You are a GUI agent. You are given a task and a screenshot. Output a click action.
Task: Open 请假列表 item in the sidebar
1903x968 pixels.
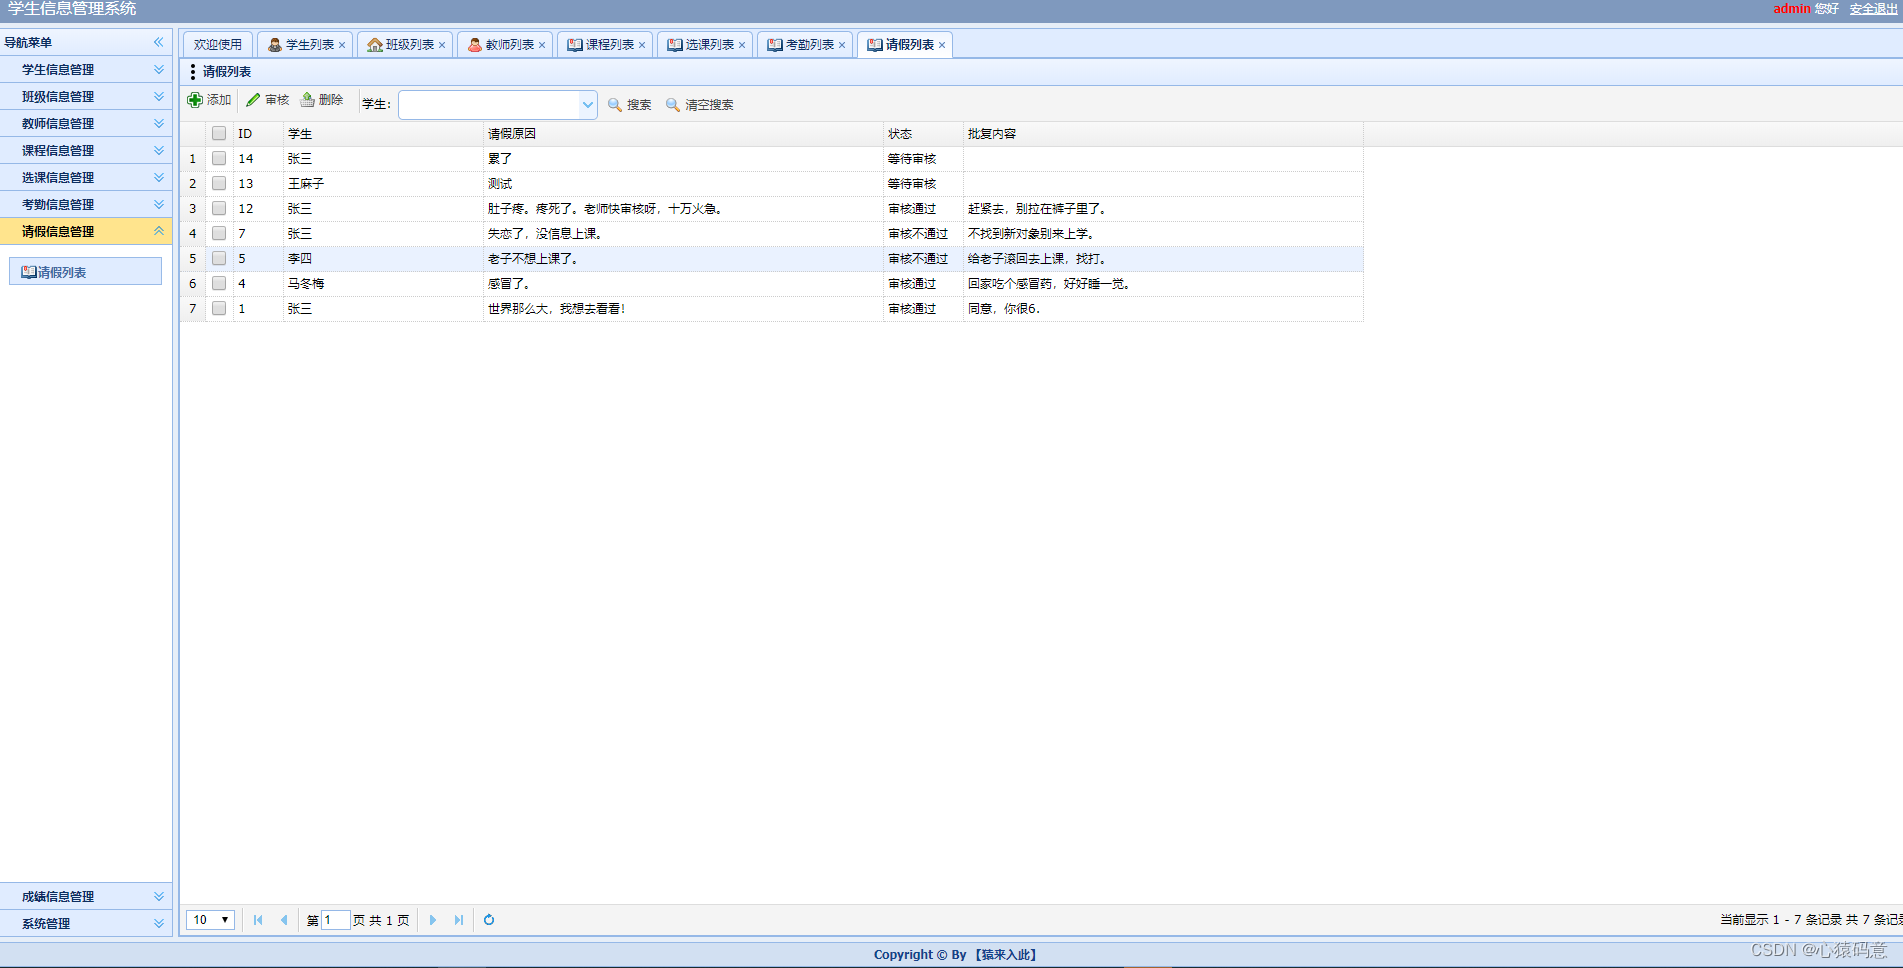[x=85, y=272]
